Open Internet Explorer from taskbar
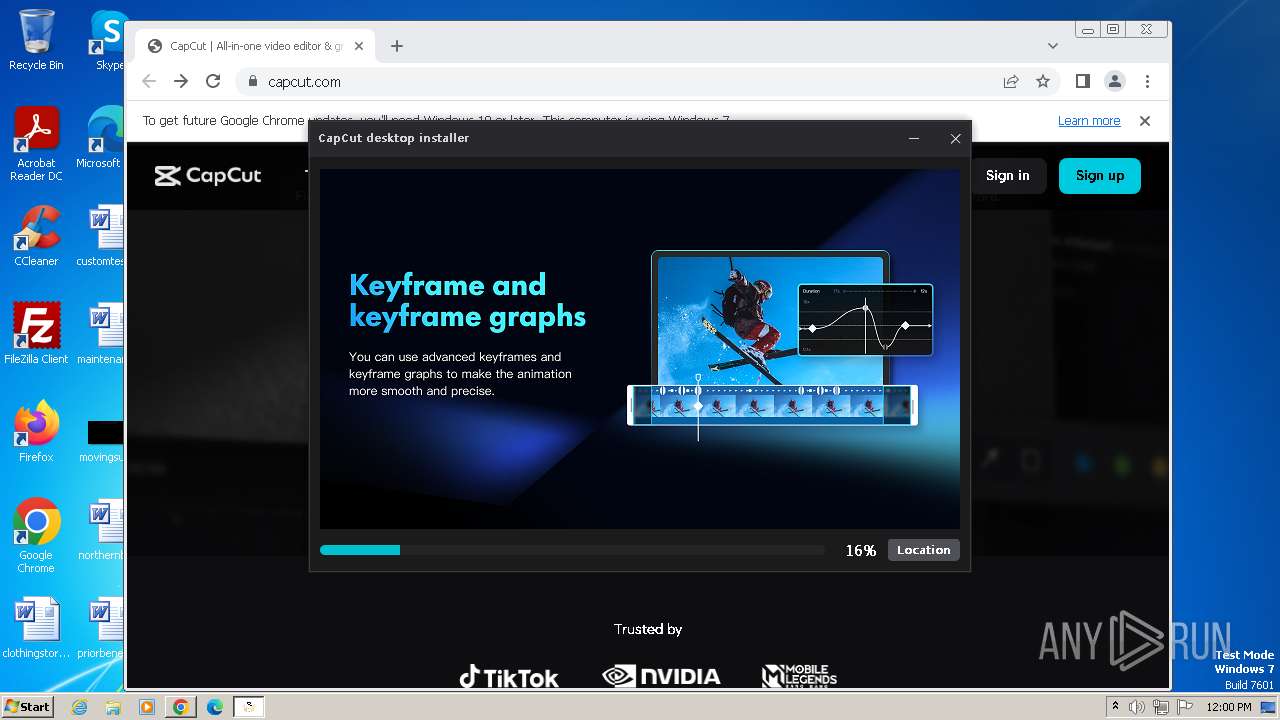Image resolution: width=1280 pixels, height=720 pixels. click(x=80, y=707)
